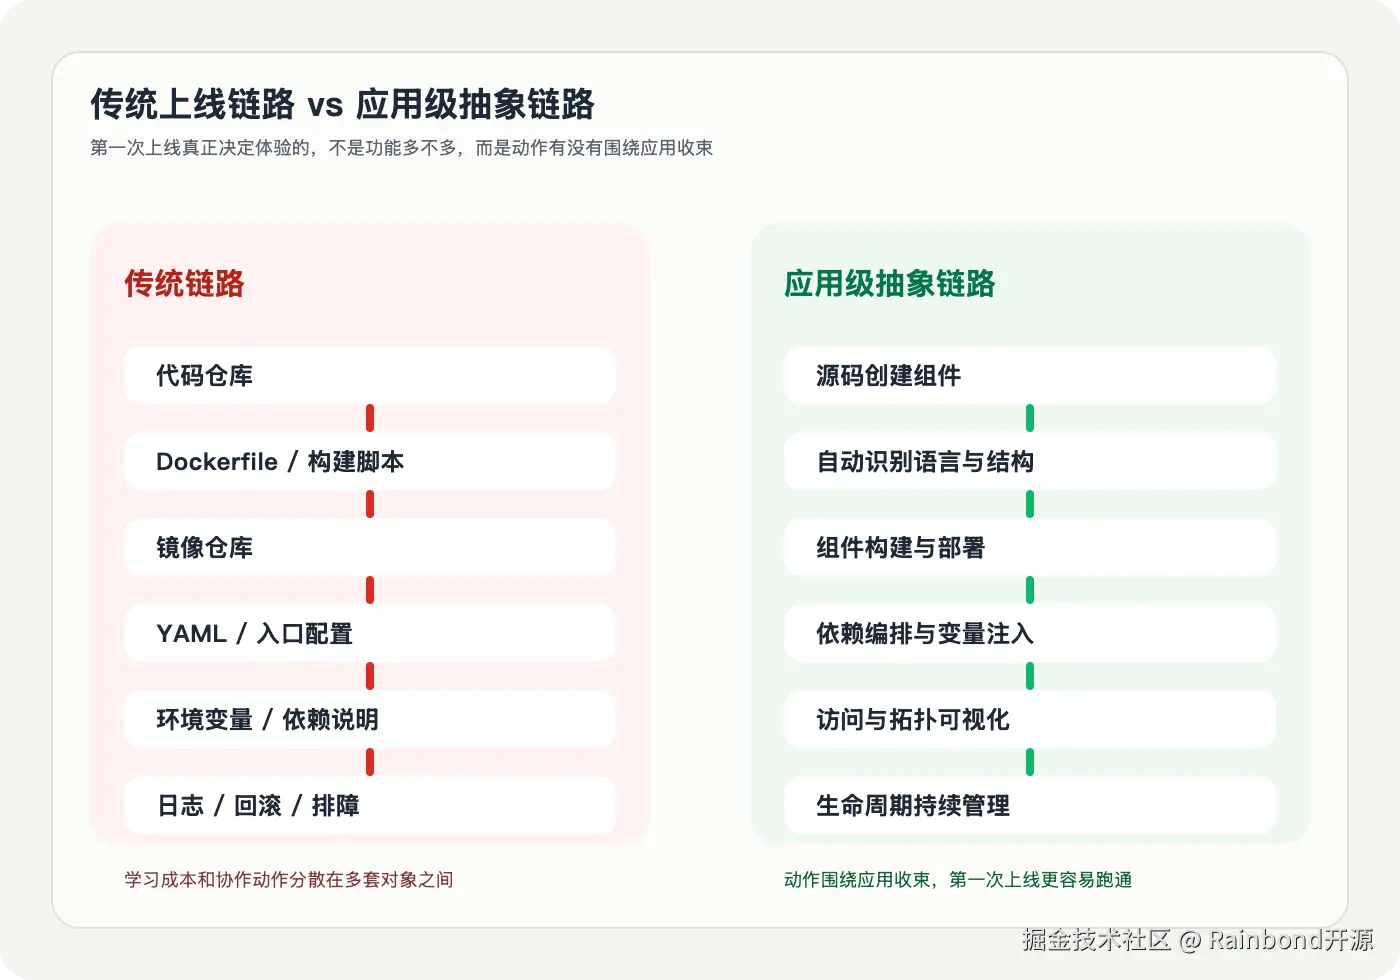
Task: Select the 镜像仓库 step box
Action: coord(368,548)
